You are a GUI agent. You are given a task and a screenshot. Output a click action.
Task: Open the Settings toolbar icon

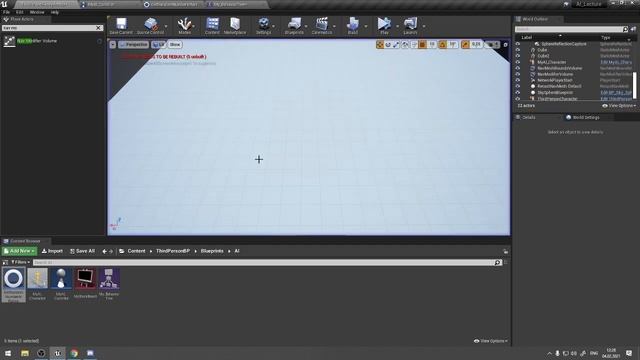point(264,26)
